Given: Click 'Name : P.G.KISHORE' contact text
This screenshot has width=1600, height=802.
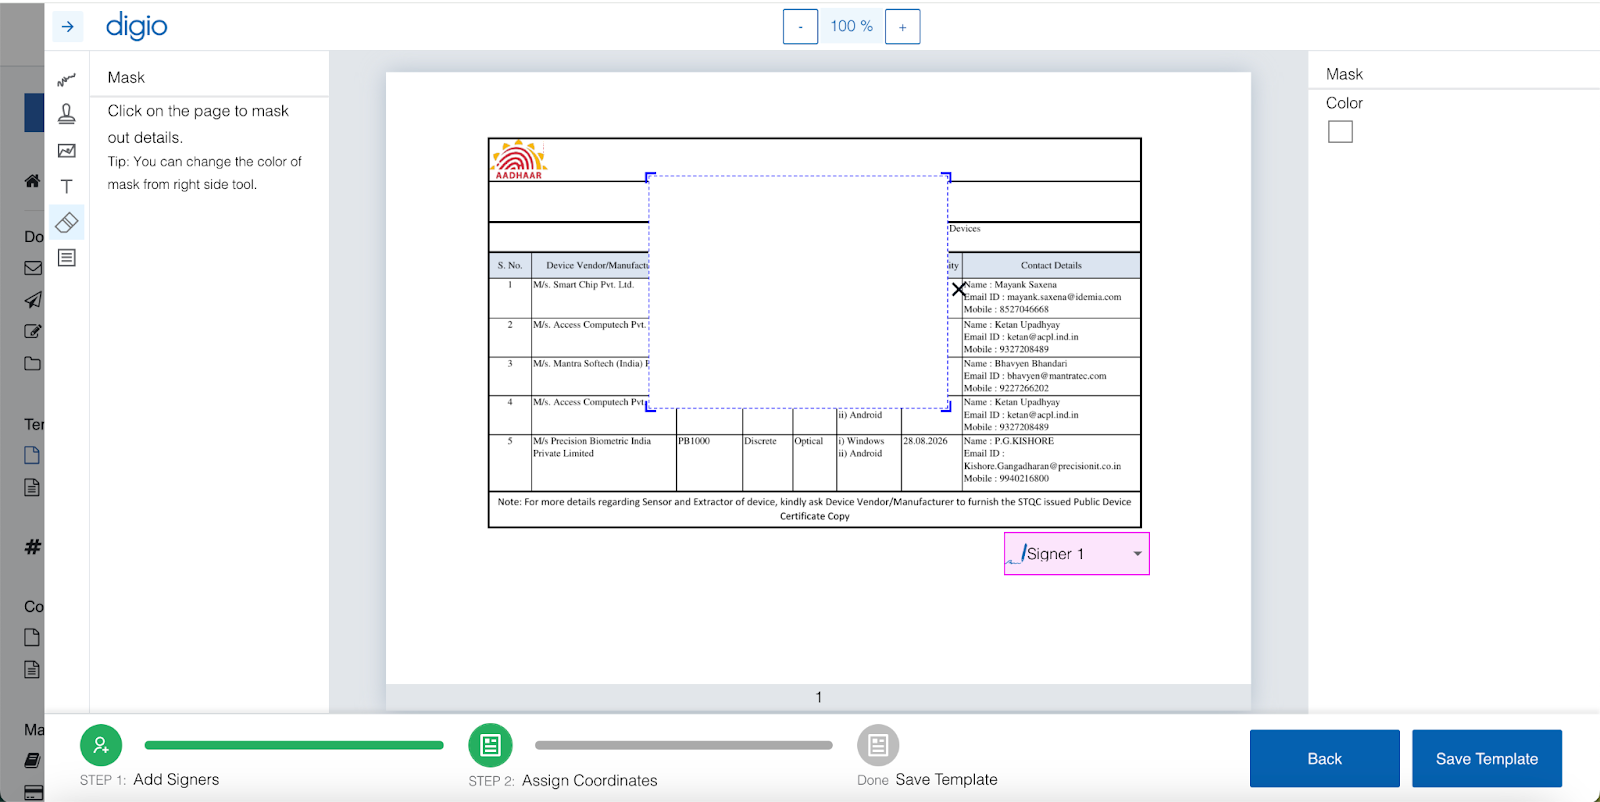Looking at the screenshot, I should click(1009, 441).
